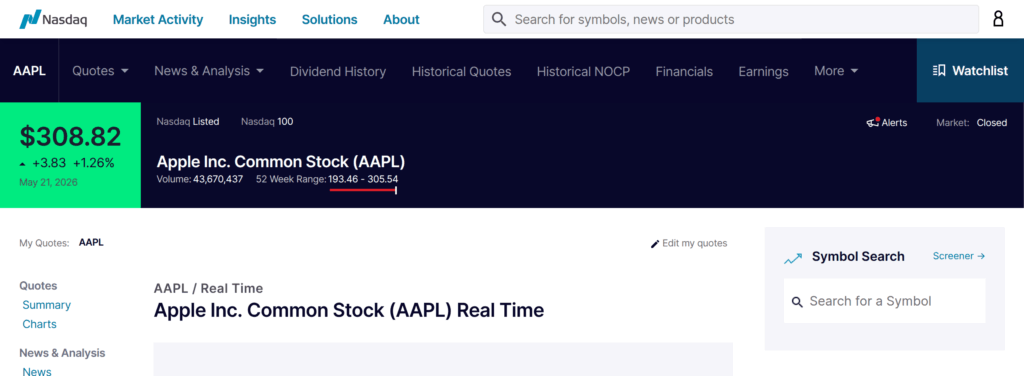Click the Nasdaq logo

click(x=53, y=20)
